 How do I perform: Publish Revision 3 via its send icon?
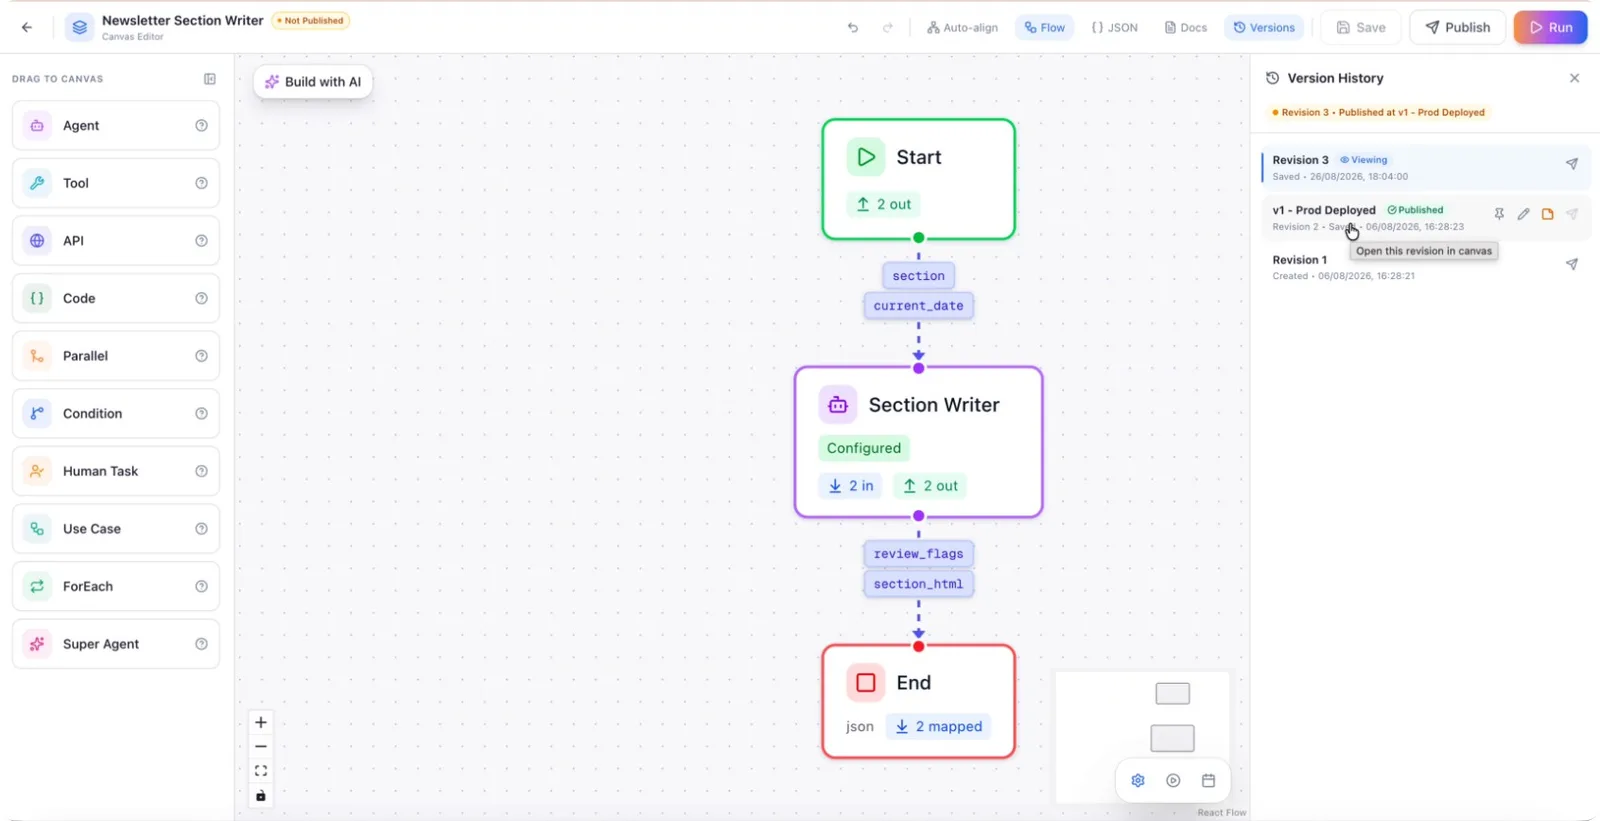click(1572, 164)
